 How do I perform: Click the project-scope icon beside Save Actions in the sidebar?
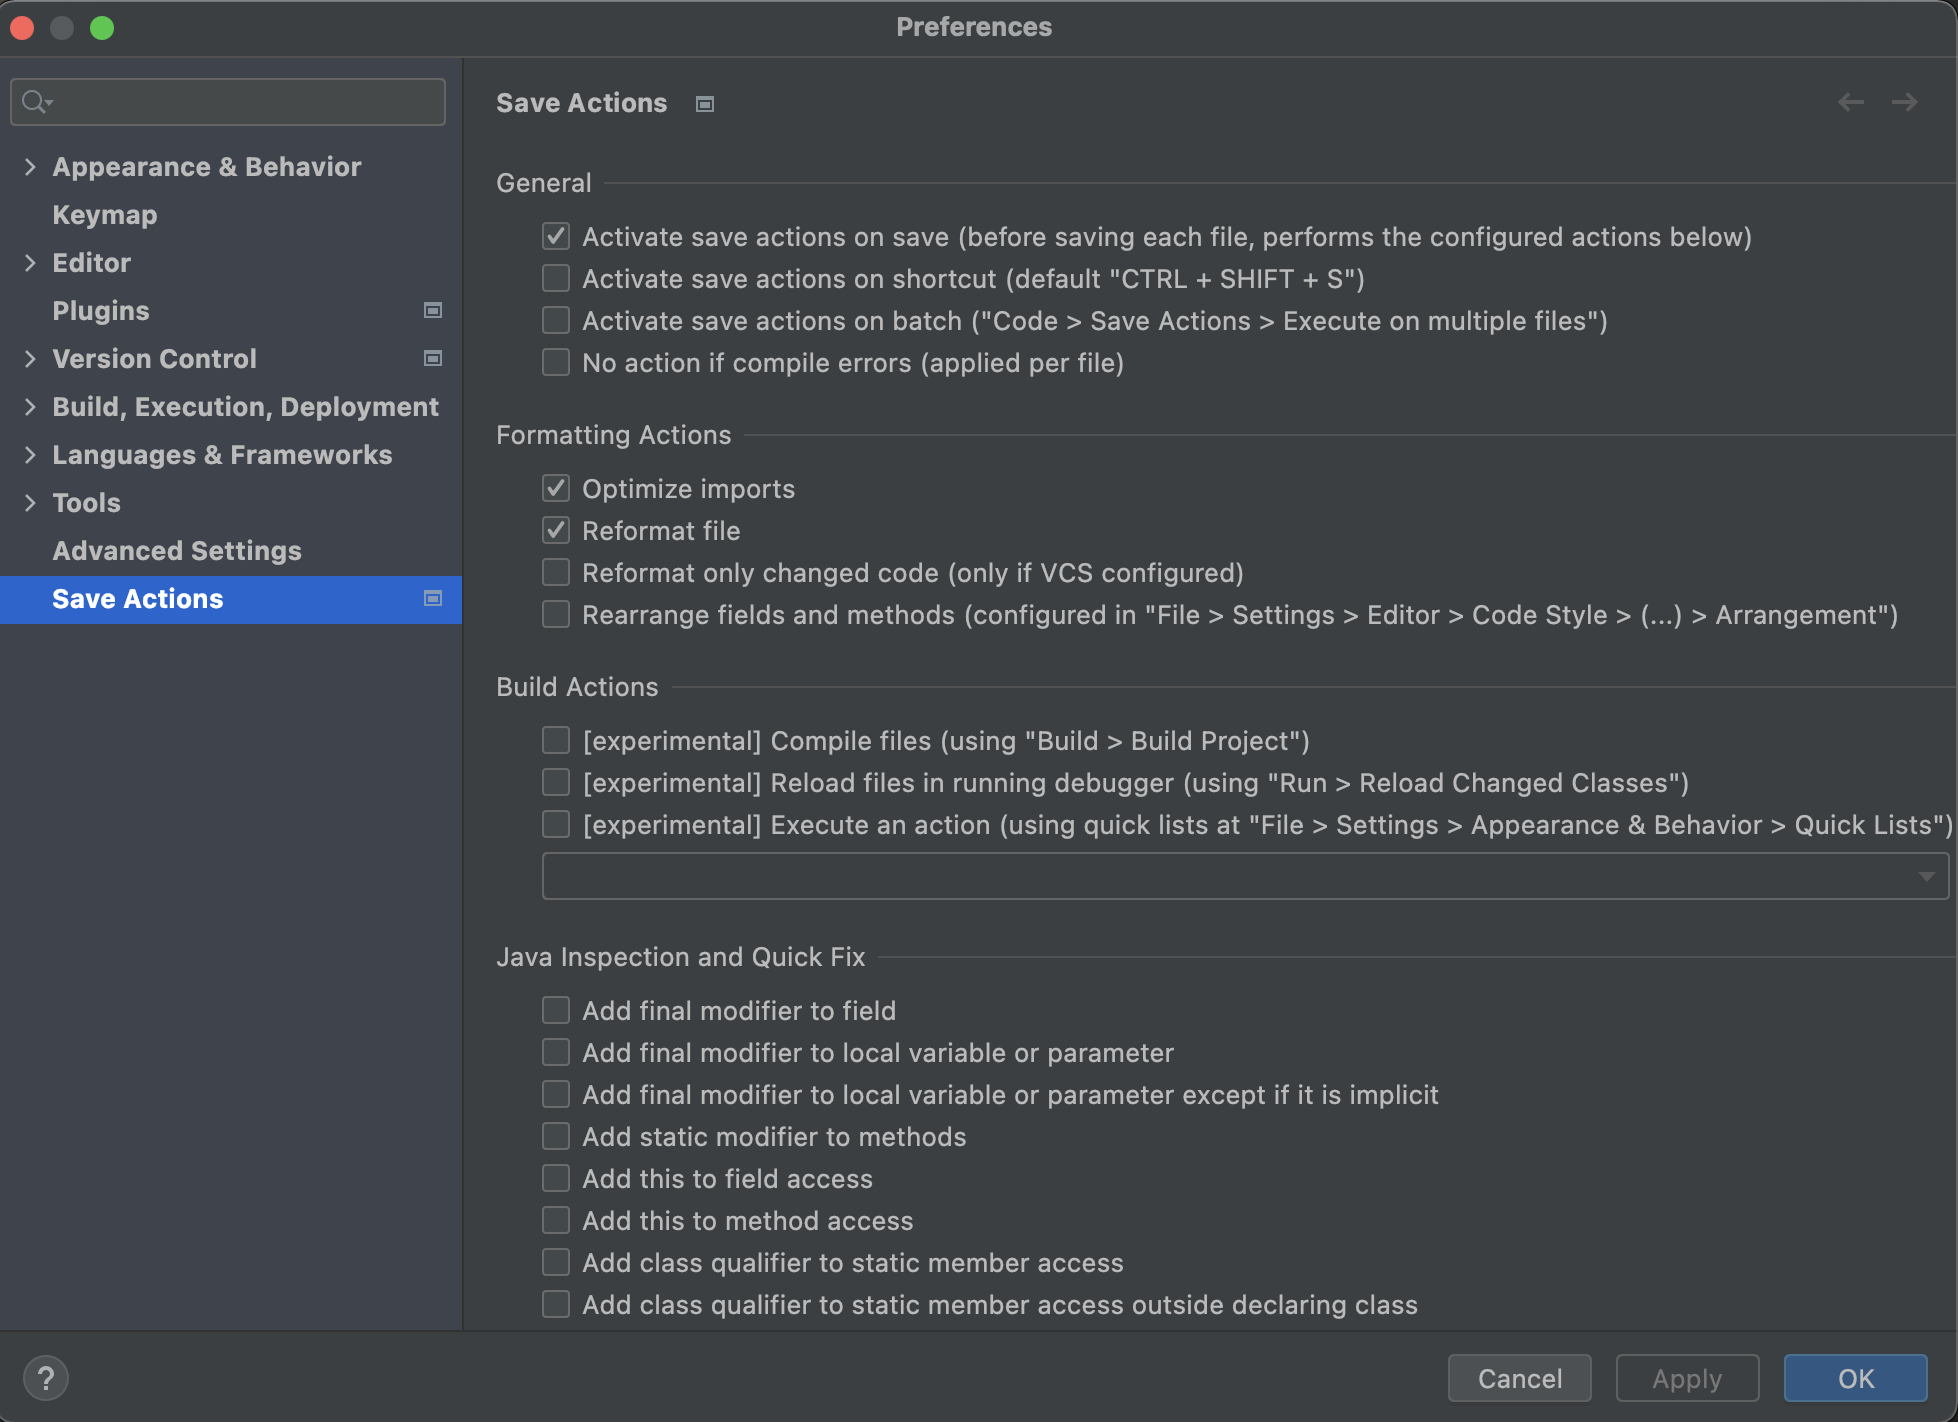pos(433,599)
